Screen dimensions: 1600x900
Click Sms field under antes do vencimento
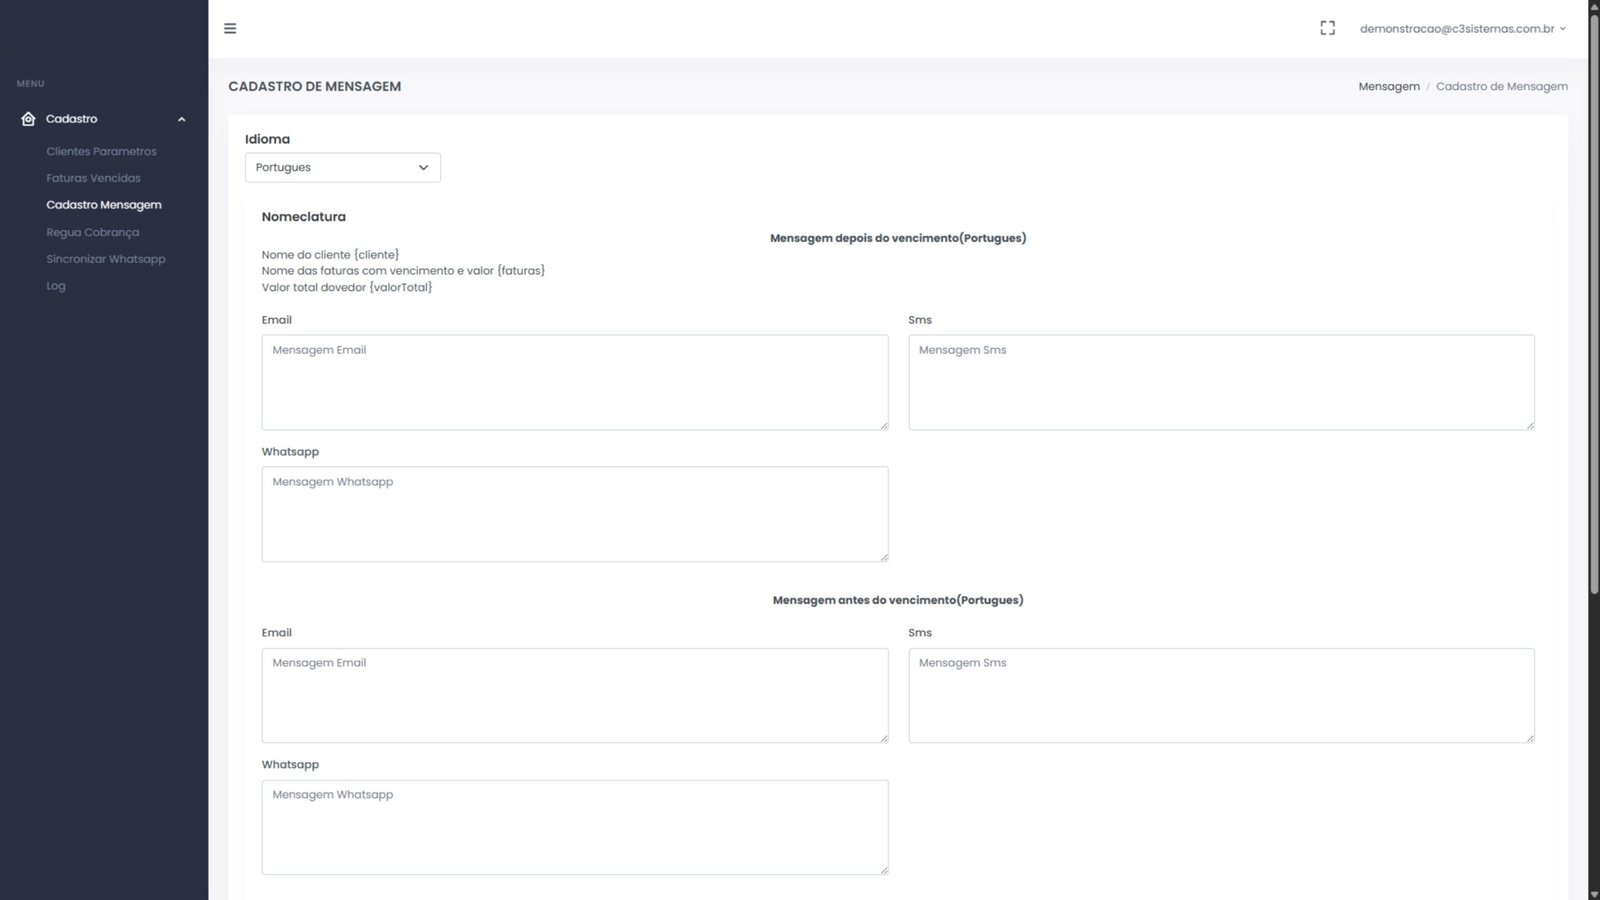coord(1220,695)
